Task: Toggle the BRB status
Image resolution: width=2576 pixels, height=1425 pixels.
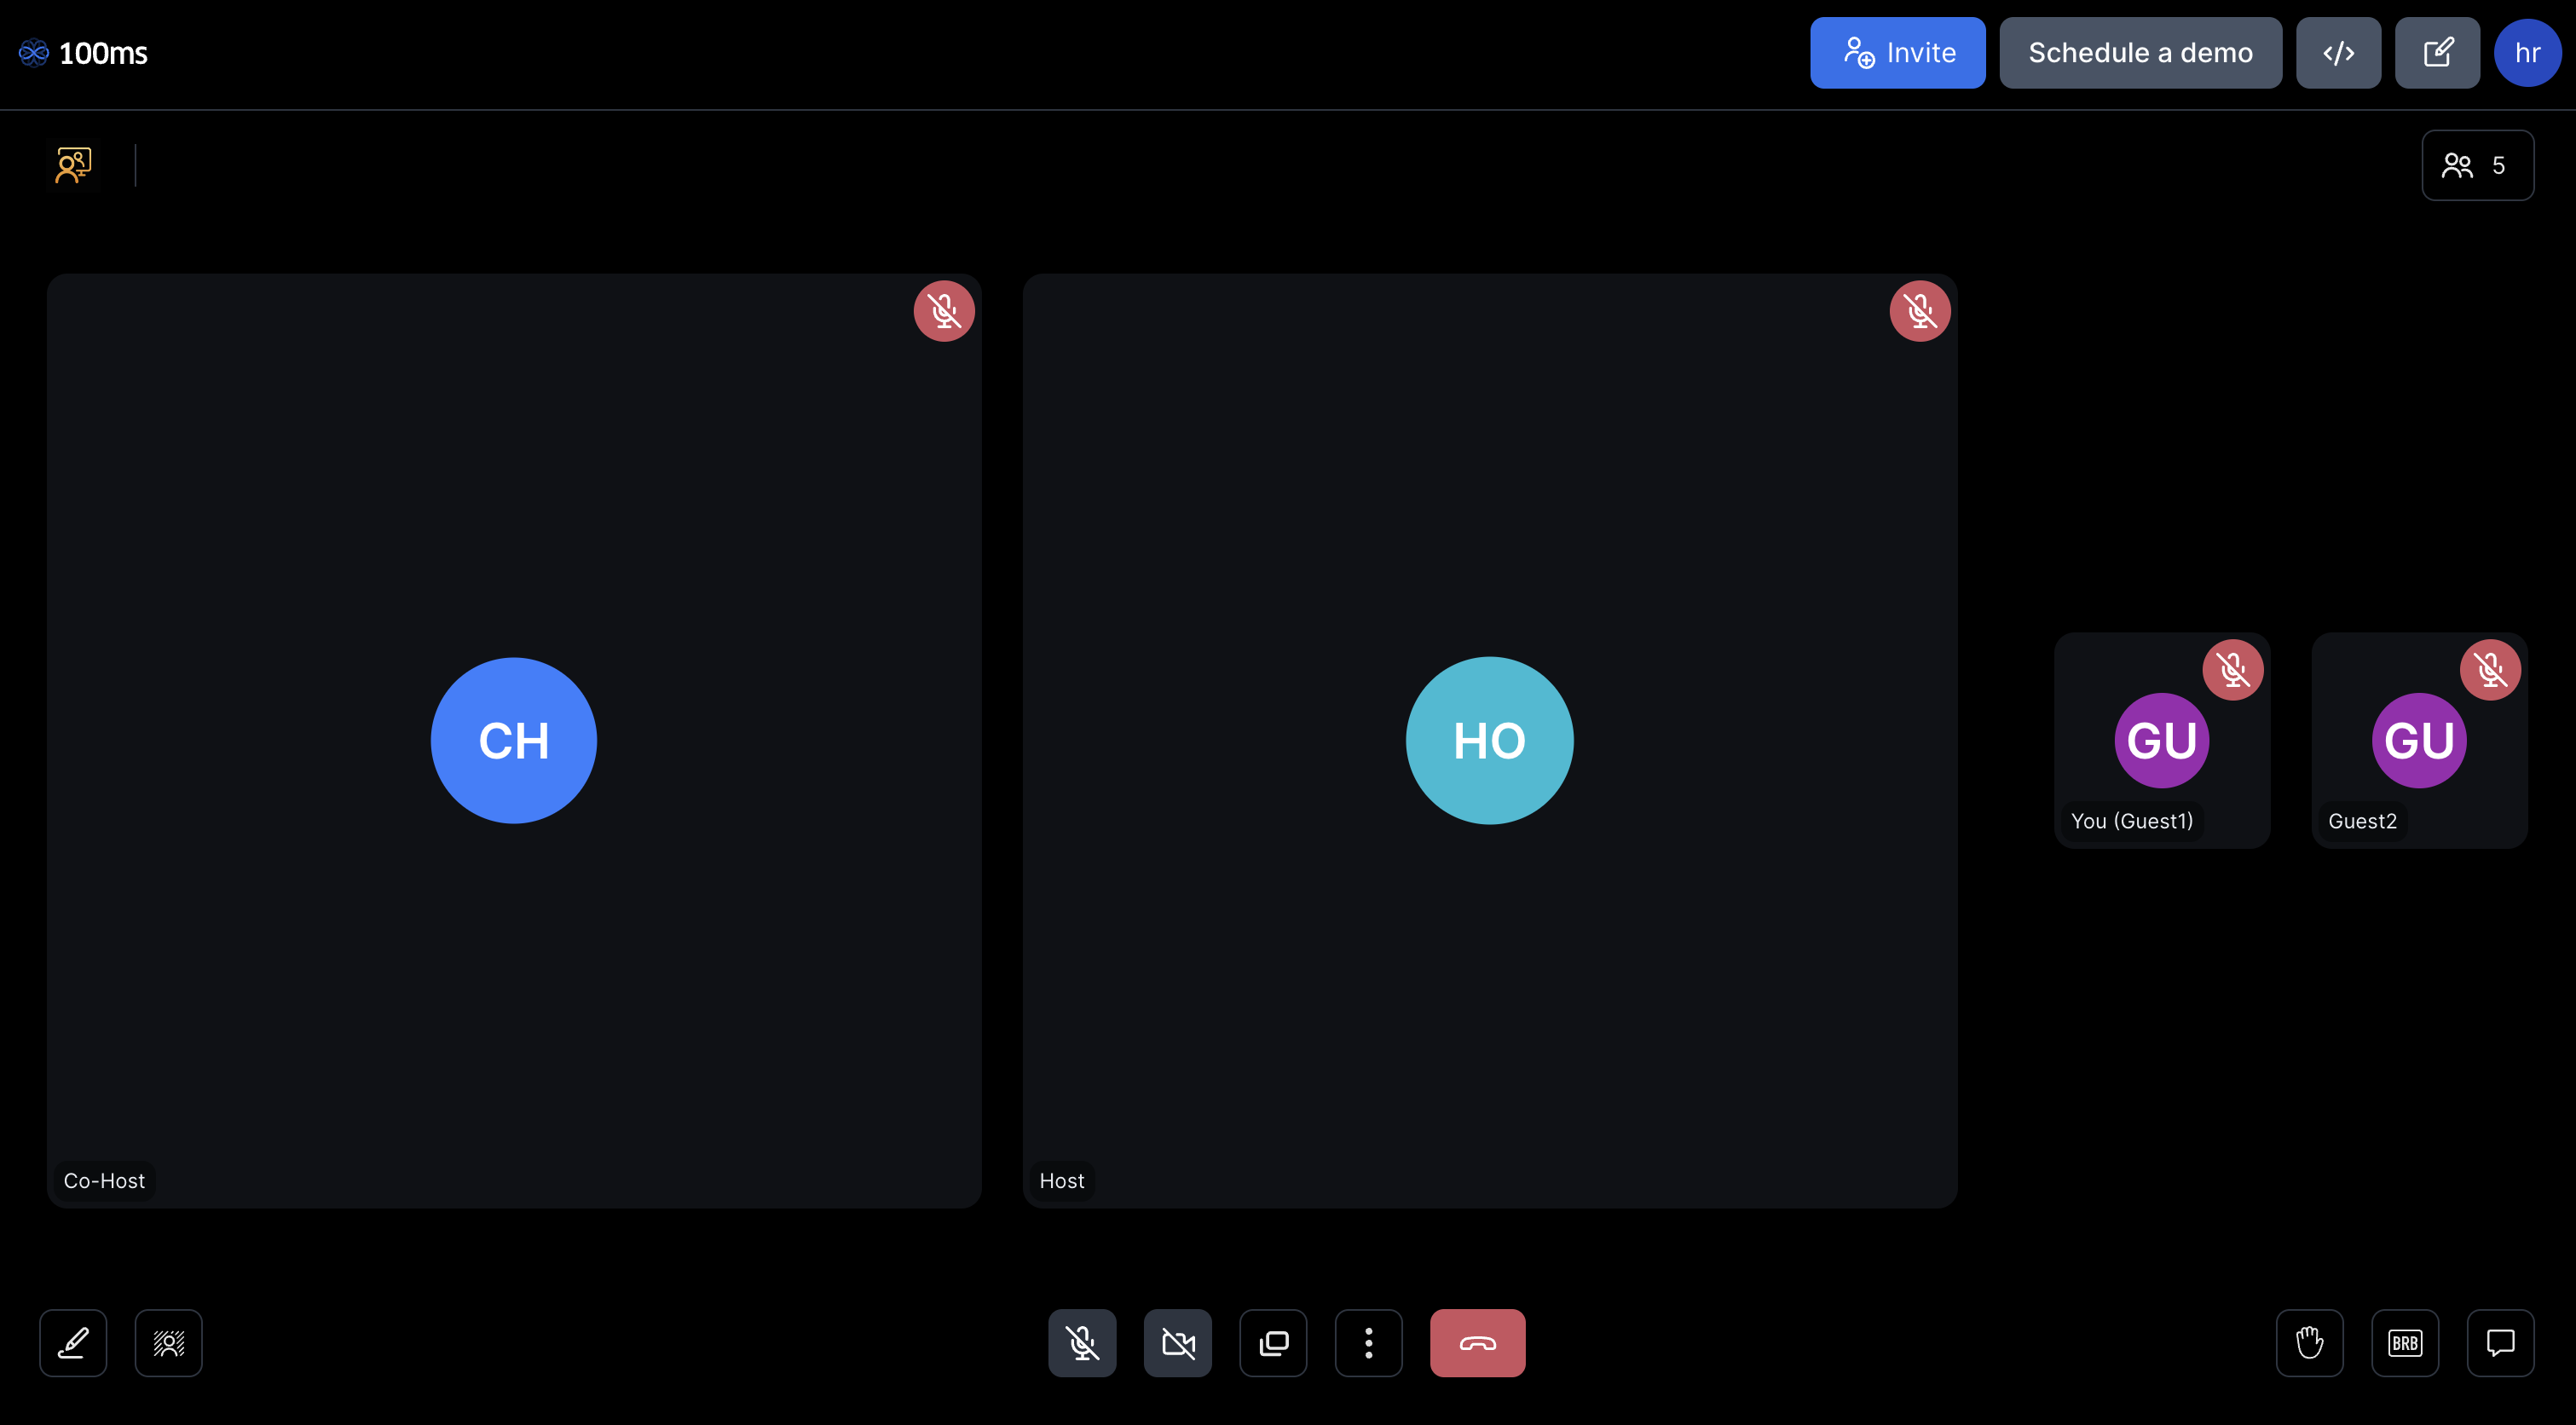Action: click(2404, 1342)
